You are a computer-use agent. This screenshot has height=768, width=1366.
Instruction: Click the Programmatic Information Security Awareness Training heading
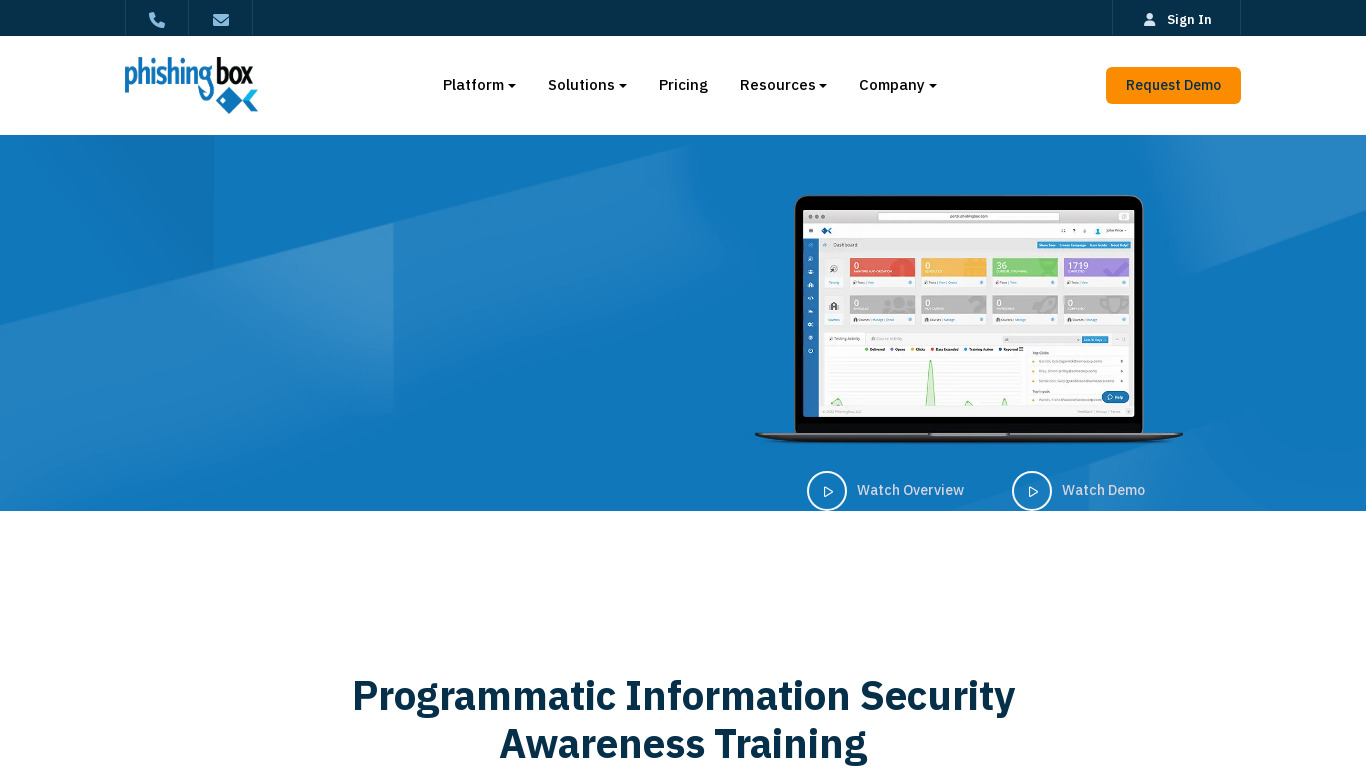(683, 719)
